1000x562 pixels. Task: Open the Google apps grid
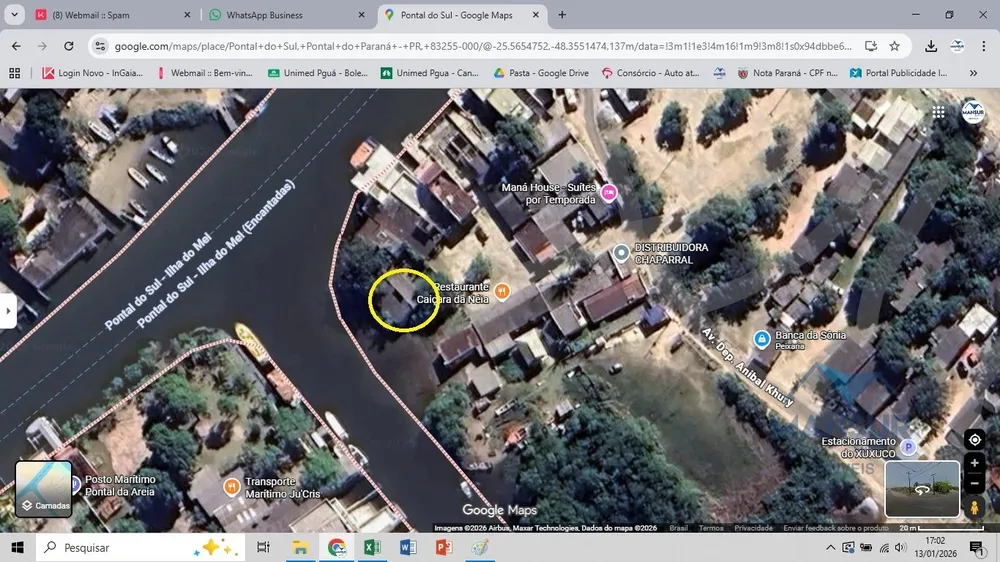point(939,113)
